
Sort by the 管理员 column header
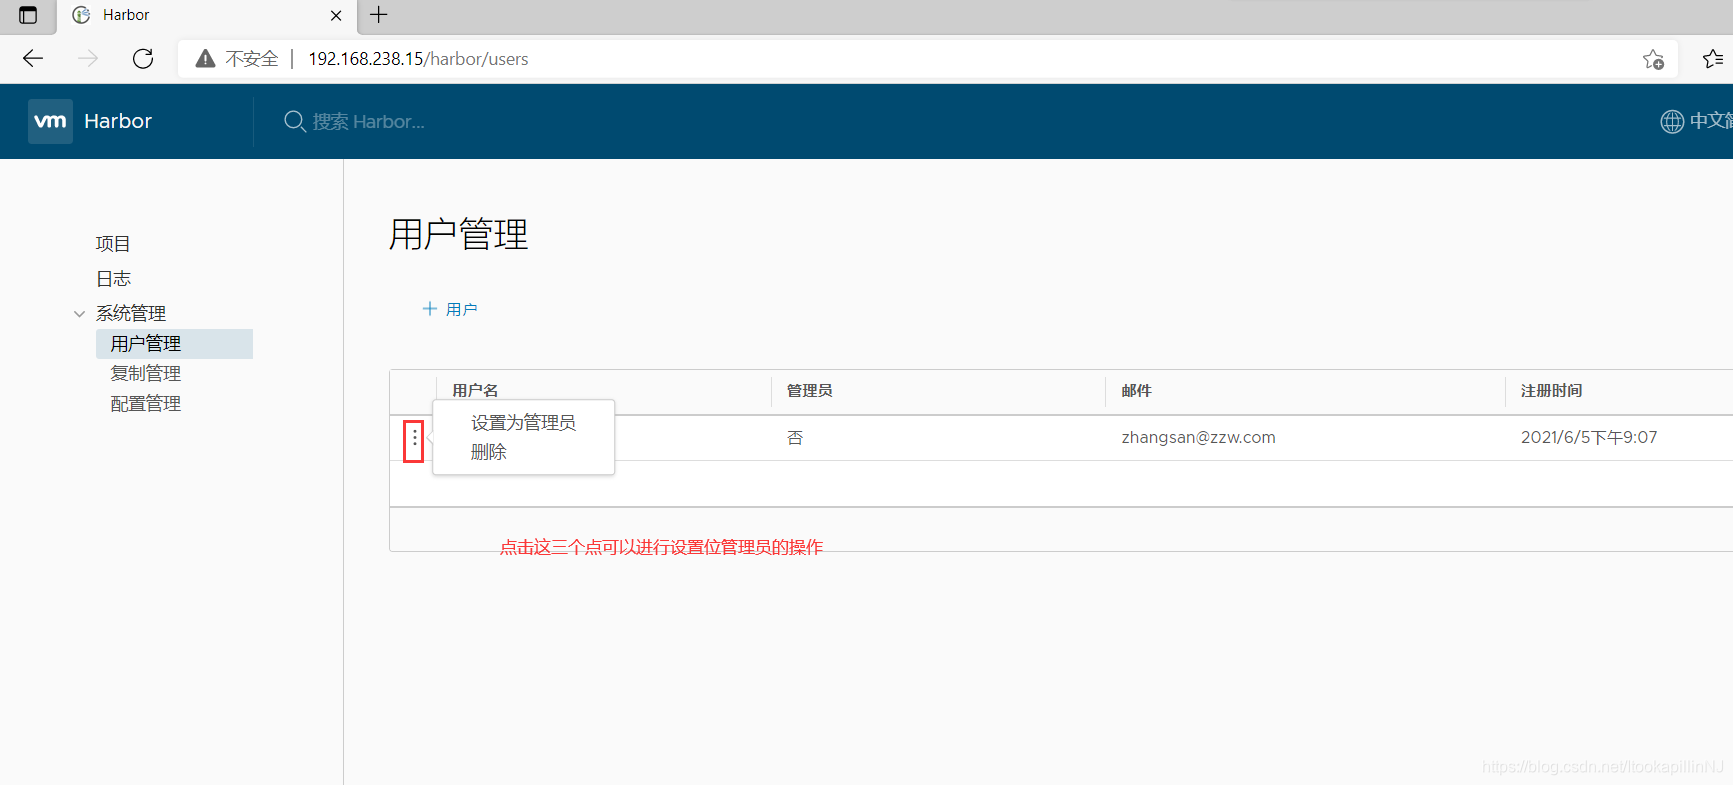(x=810, y=390)
